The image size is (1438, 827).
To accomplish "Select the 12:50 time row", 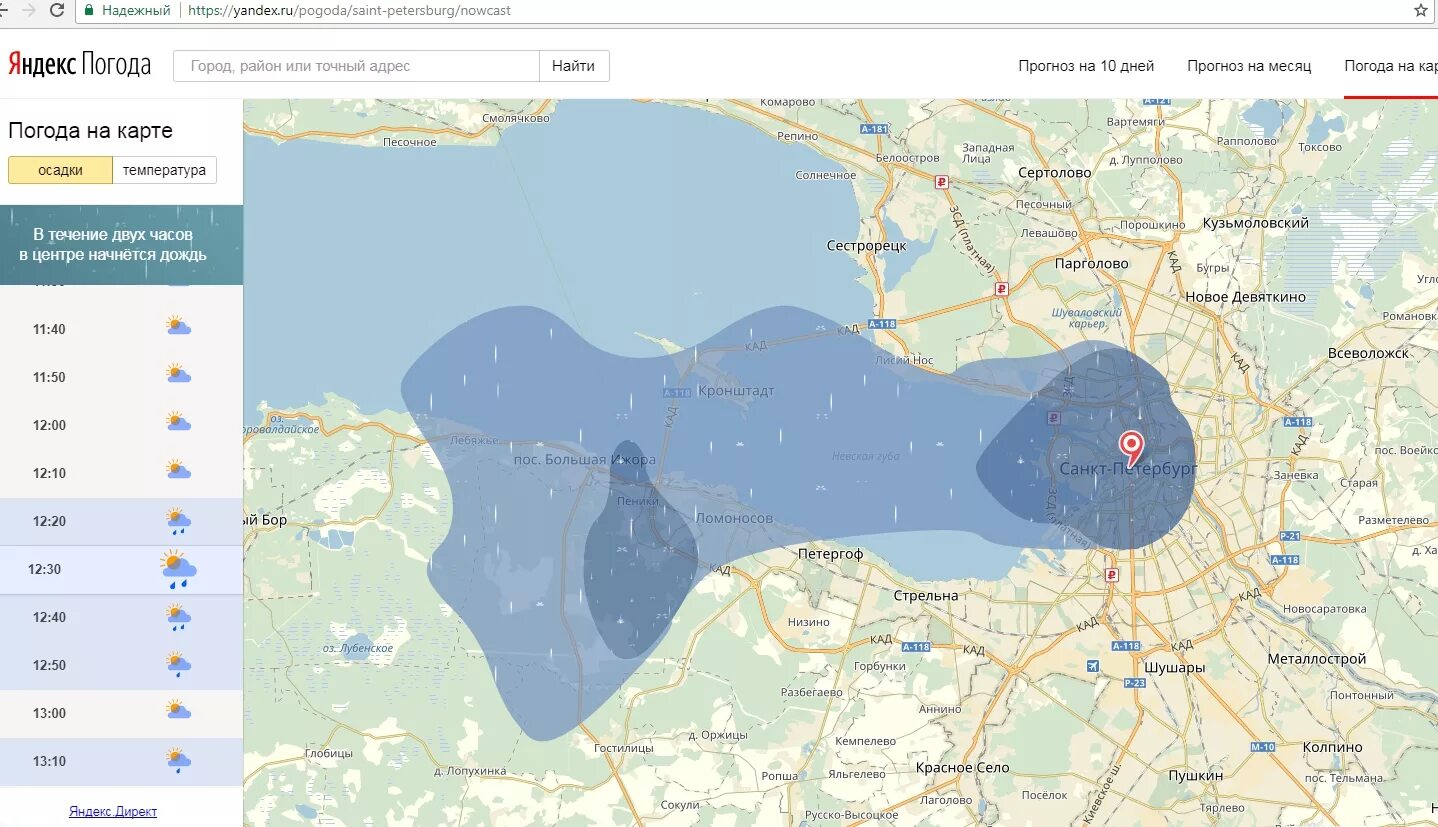I will tap(121, 665).
